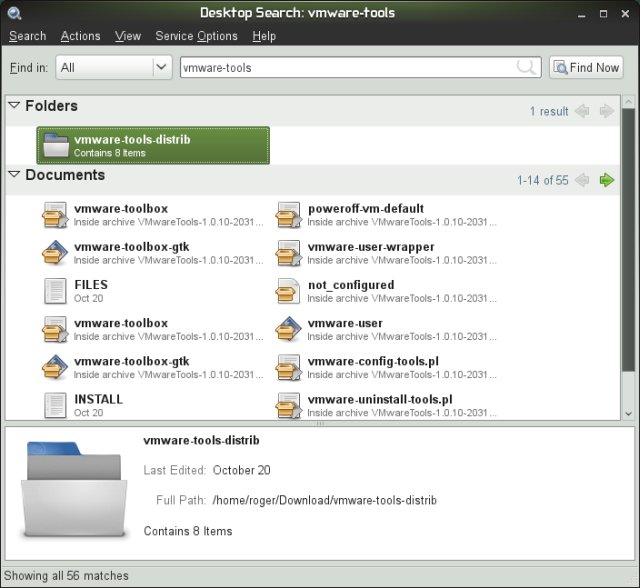This screenshot has height=588, width=640.
Task: Open the View menu
Action: [x=128, y=36]
